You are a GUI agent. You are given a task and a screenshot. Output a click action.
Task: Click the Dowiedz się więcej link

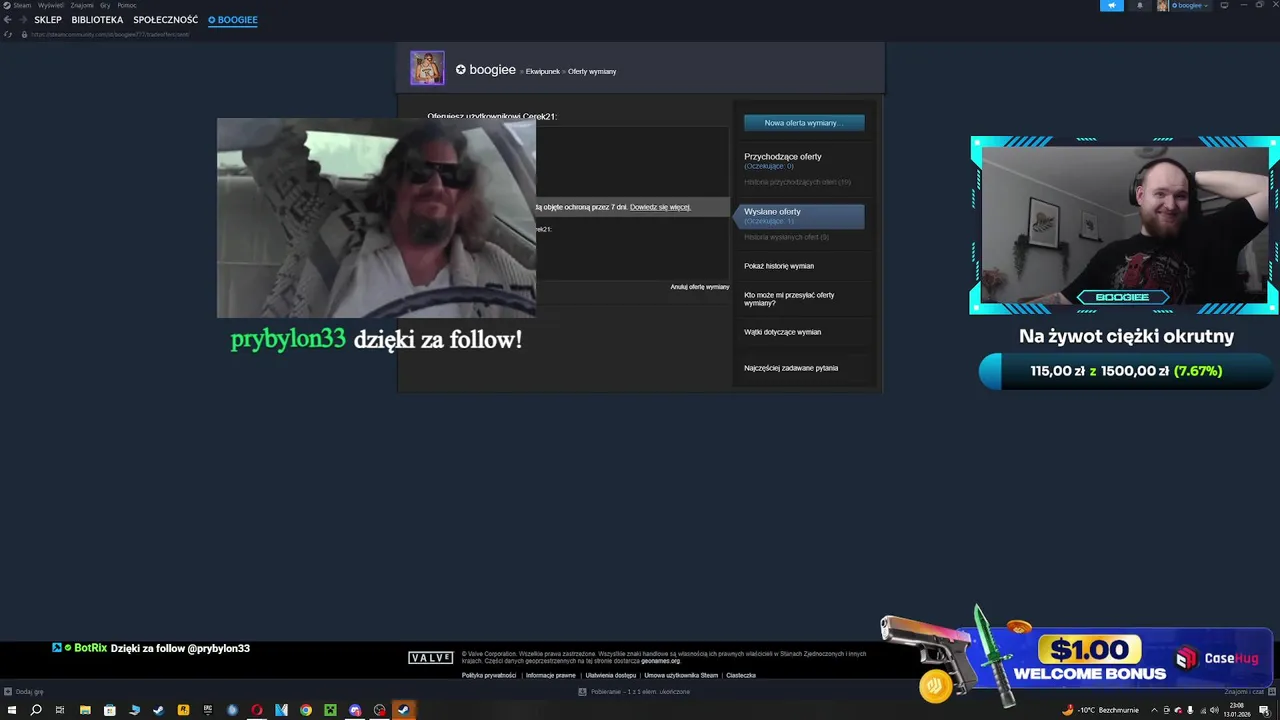(660, 207)
